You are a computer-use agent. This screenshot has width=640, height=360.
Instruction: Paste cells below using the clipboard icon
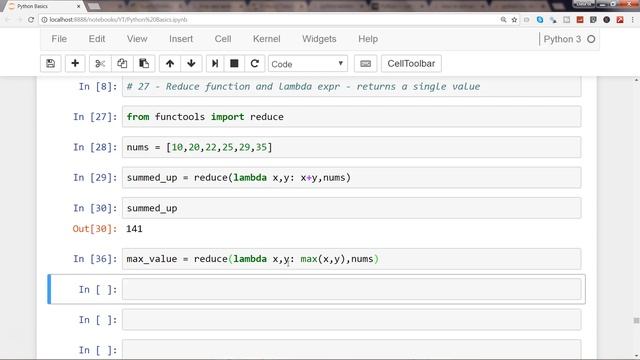[x=144, y=64]
